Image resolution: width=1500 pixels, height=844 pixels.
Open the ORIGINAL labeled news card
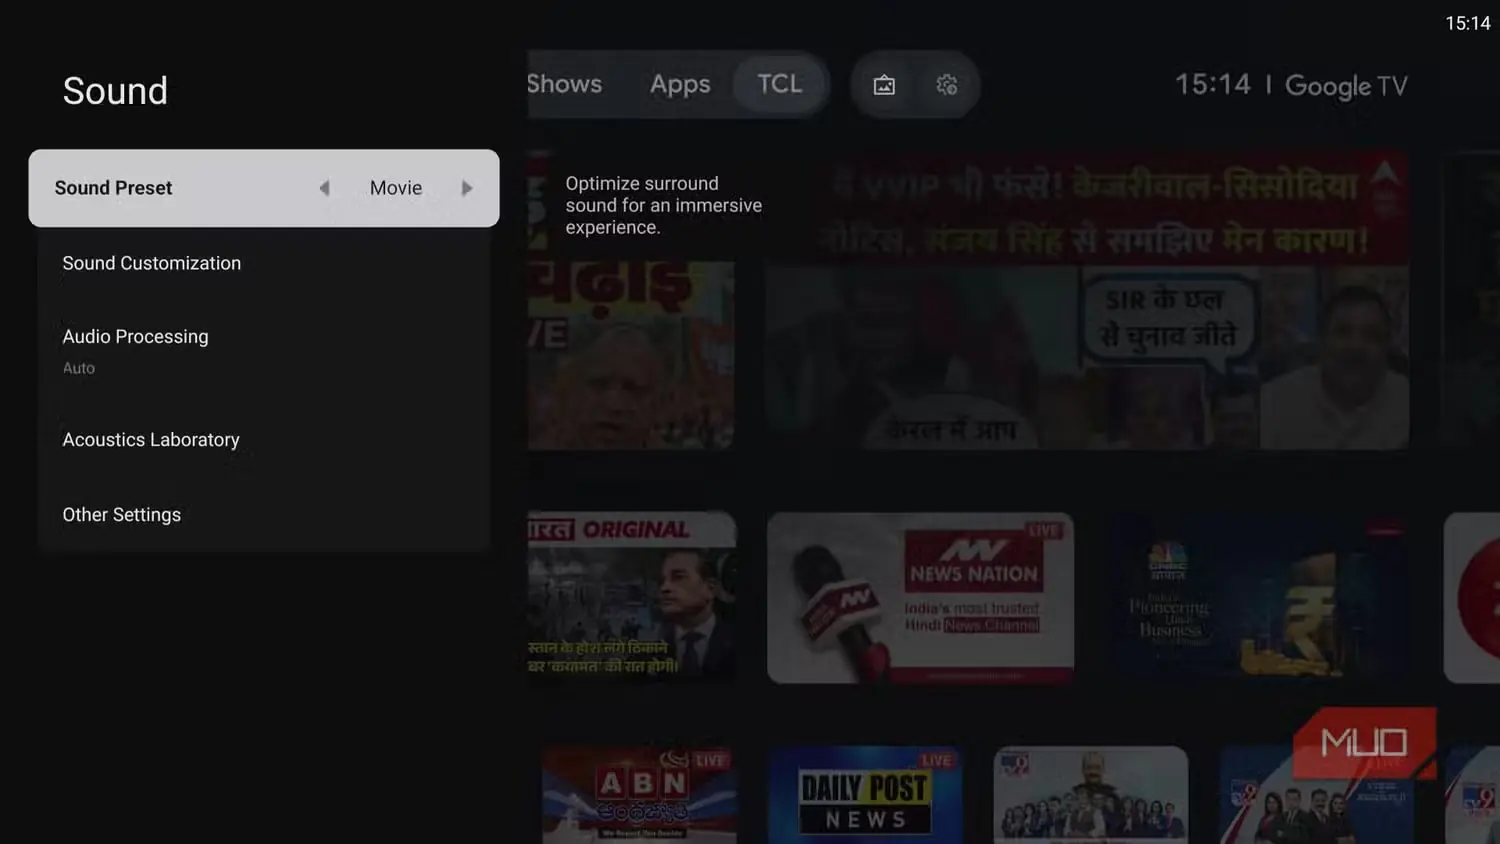tap(632, 598)
